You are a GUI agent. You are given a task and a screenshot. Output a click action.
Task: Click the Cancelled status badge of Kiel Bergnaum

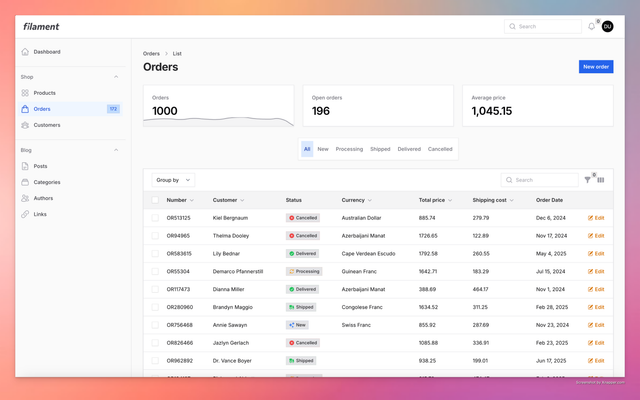coord(303,218)
